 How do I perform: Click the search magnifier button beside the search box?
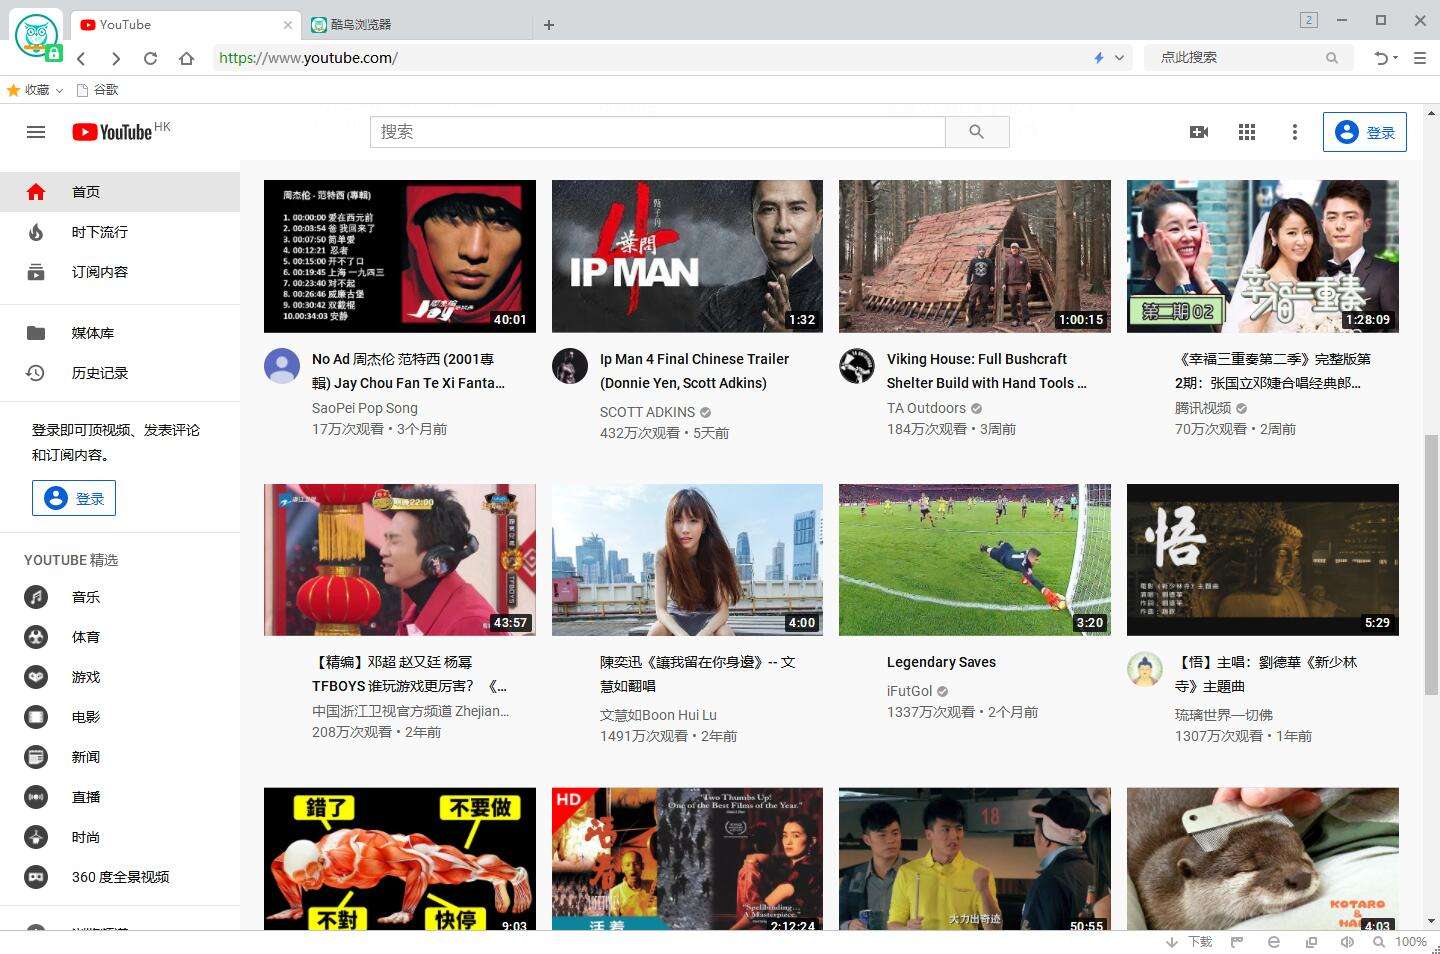coord(977,132)
